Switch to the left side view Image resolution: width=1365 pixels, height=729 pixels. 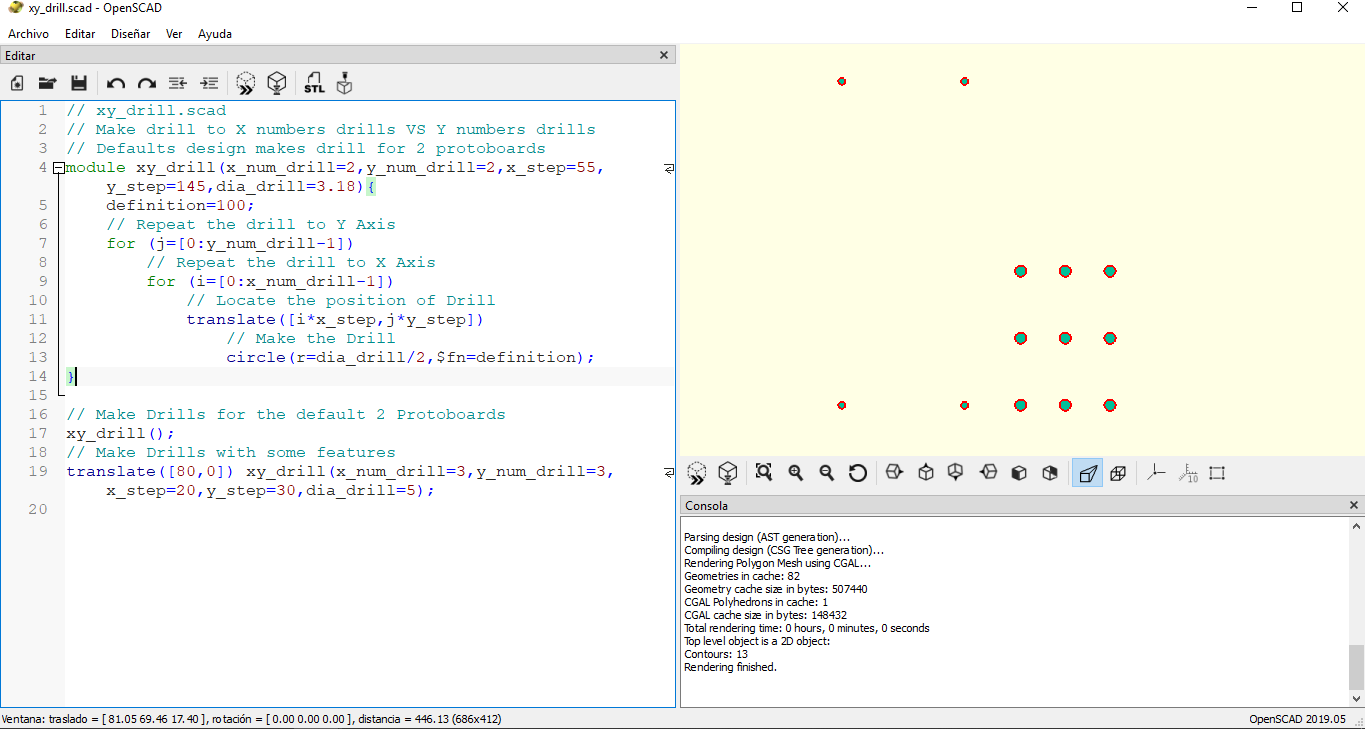(x=988, y=473)
